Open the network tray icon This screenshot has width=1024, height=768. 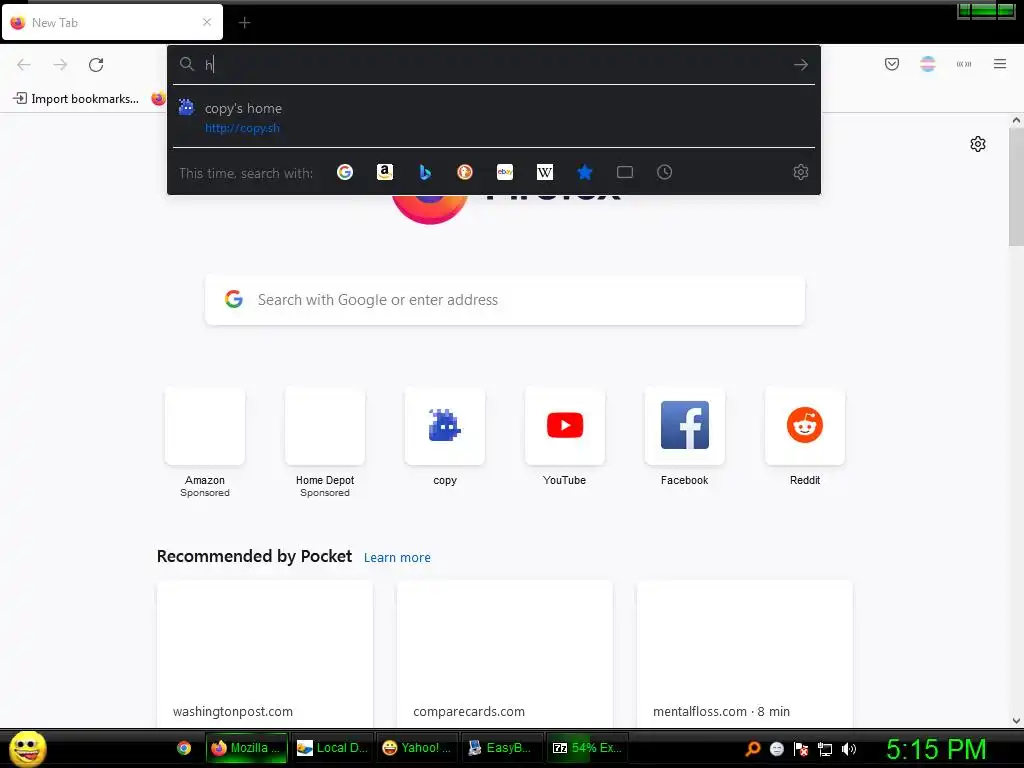(825, 749)
